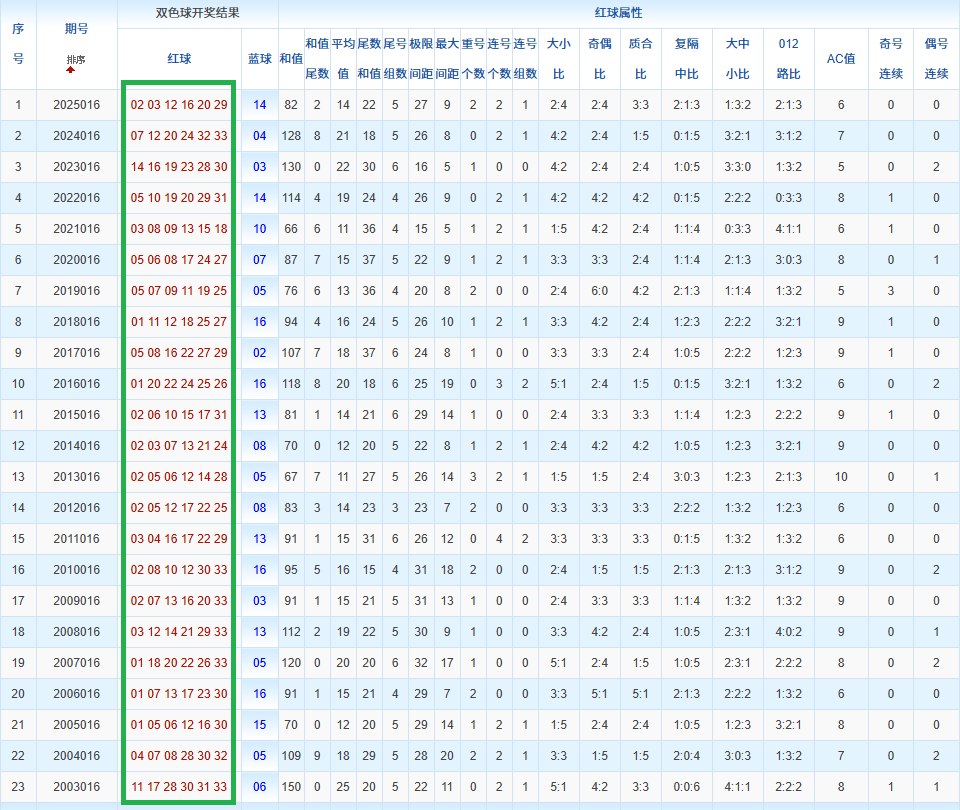Click the 蓝球 column header

(x=259, y=59)
